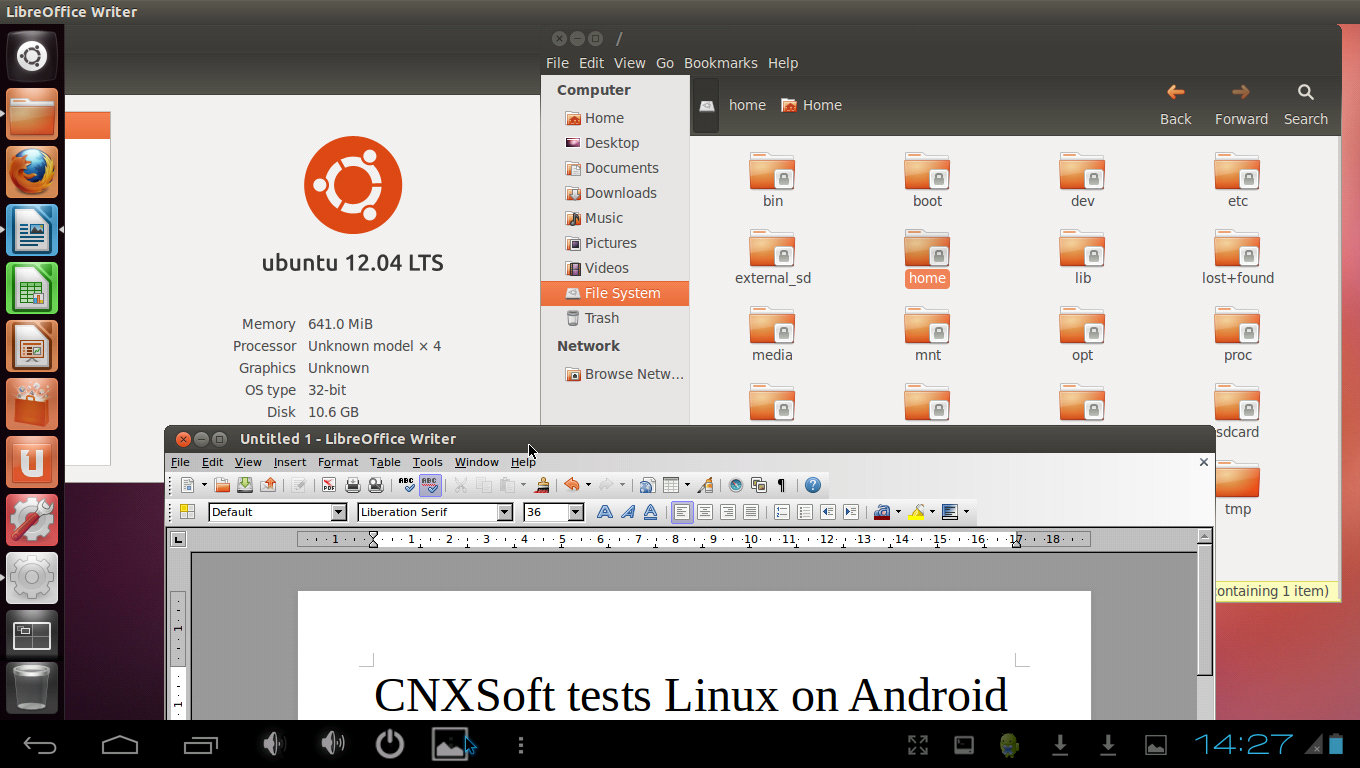Open Workspace Switcher in the launcher
The height and width of the screenshot is (768, 1360).
point(32,635)
